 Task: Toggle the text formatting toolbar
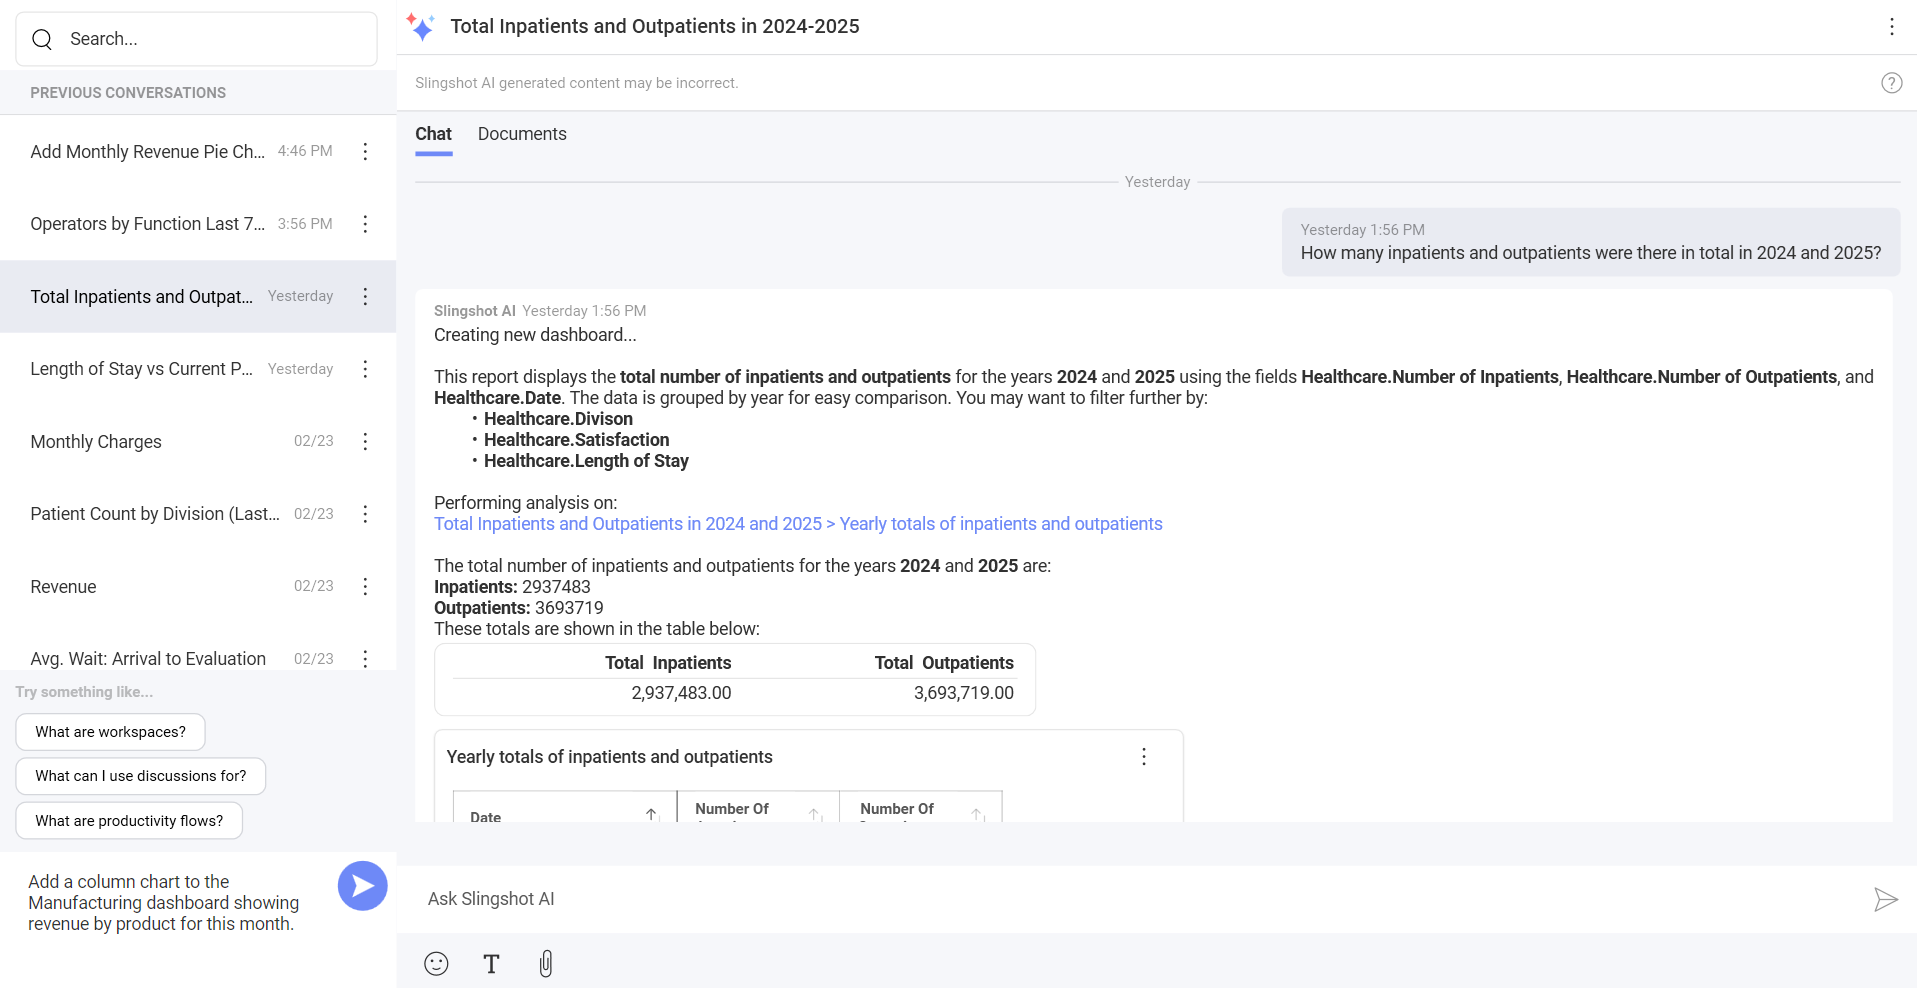click(491, 963)
